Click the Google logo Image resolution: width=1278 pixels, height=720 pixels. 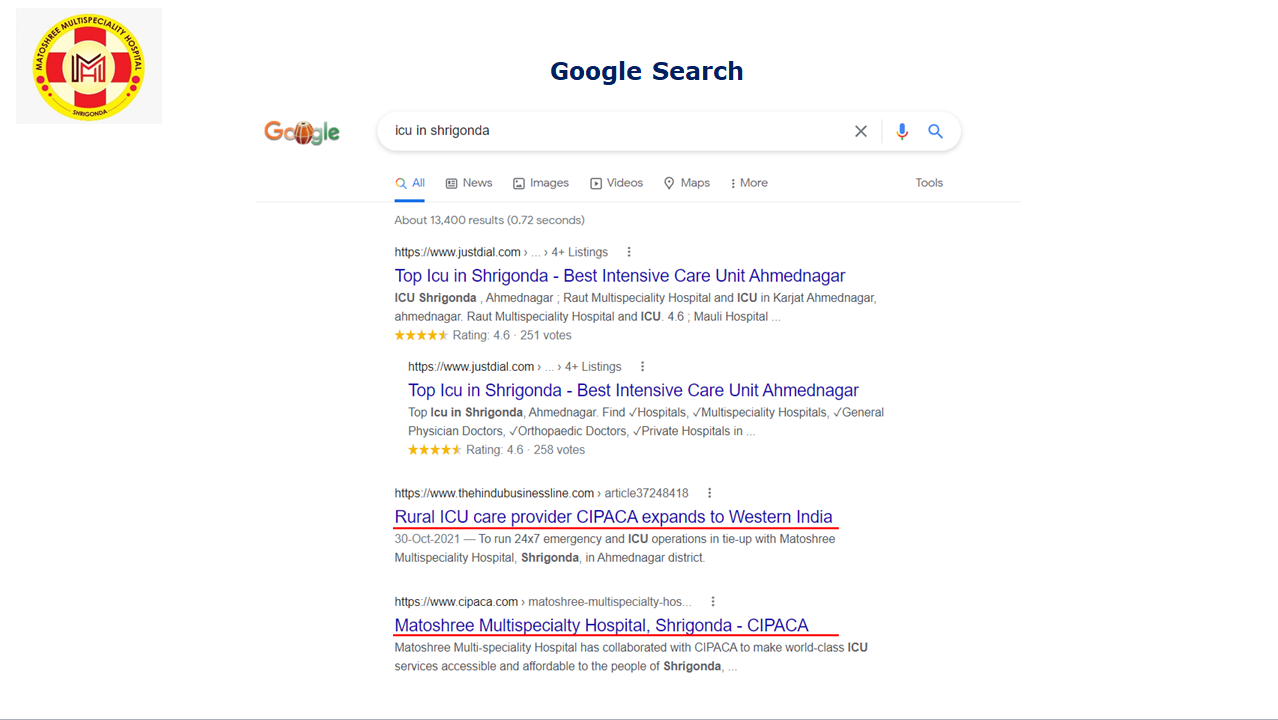tap(302, 132)
